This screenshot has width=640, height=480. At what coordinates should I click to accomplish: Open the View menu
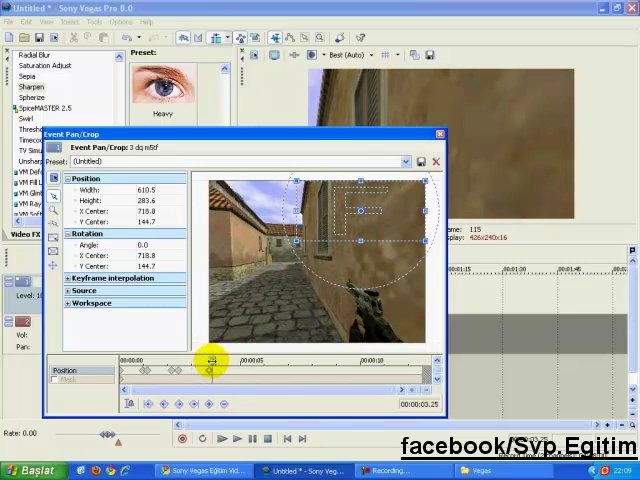coord(46,22)
